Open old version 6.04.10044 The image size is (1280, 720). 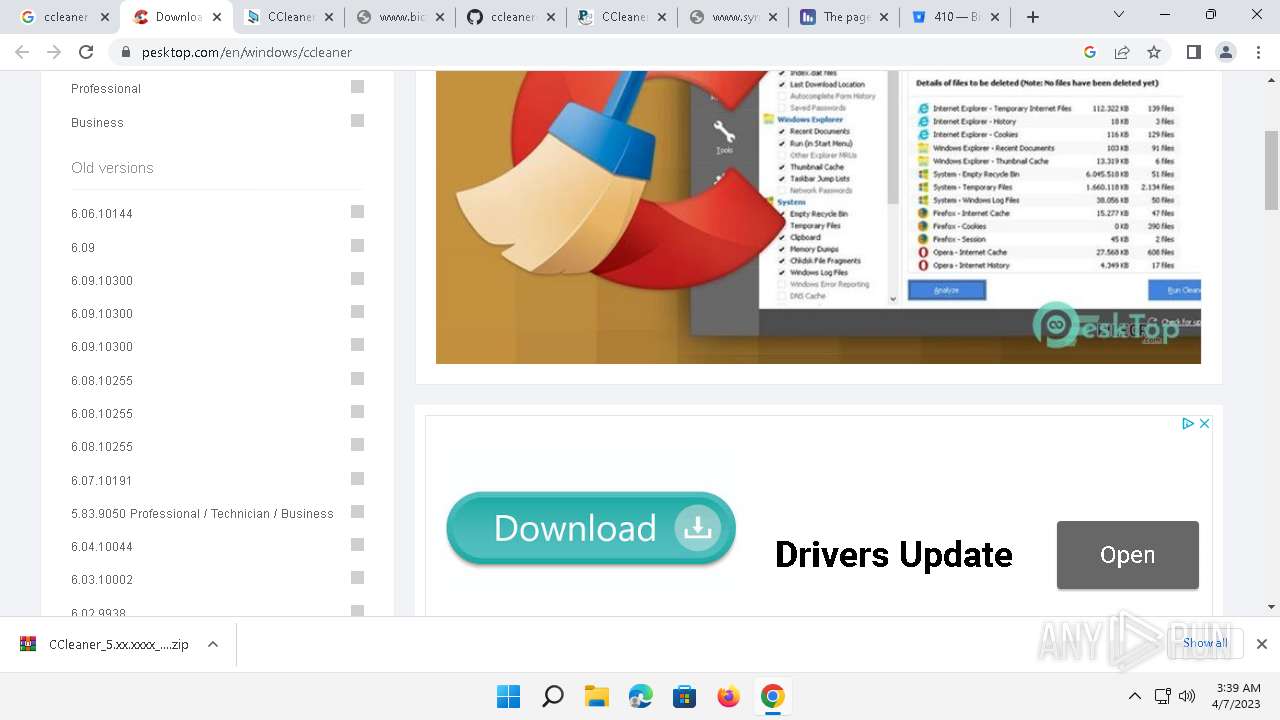point(102,547)
